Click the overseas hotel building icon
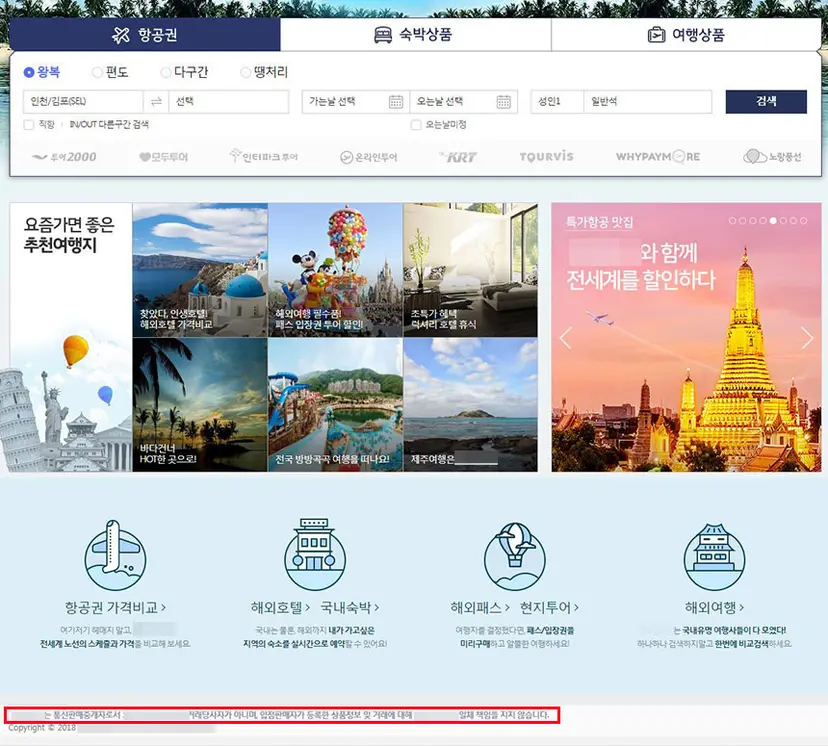 [315, 554]
